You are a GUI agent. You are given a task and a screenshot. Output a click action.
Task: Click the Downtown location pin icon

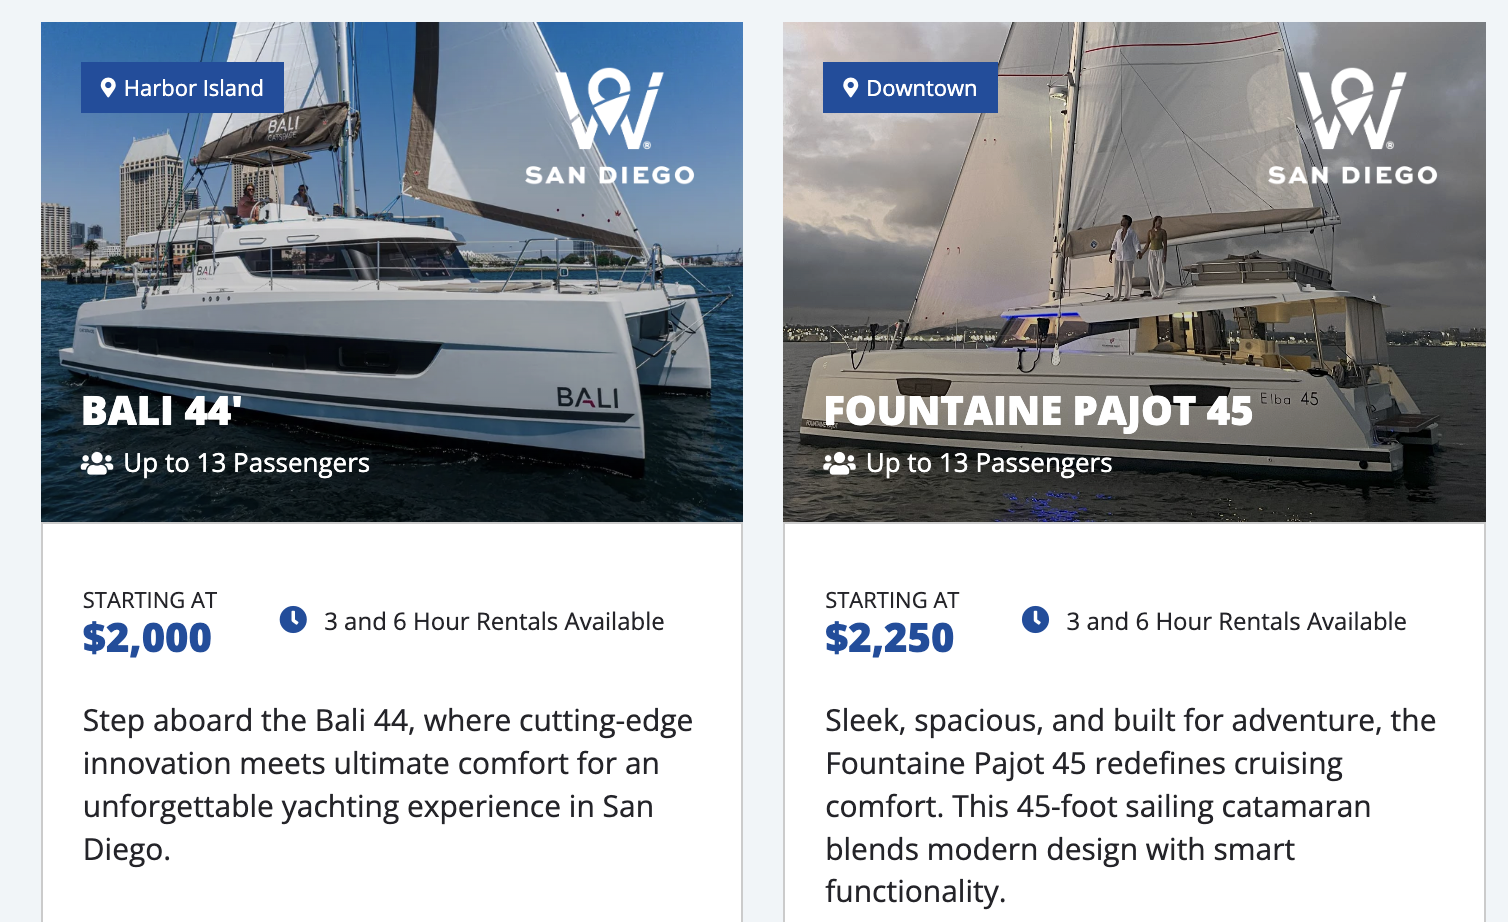(850, 88)
